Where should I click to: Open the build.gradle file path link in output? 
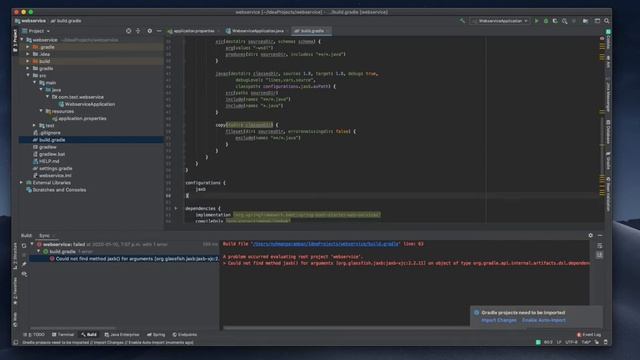click(x=325, y=244)
